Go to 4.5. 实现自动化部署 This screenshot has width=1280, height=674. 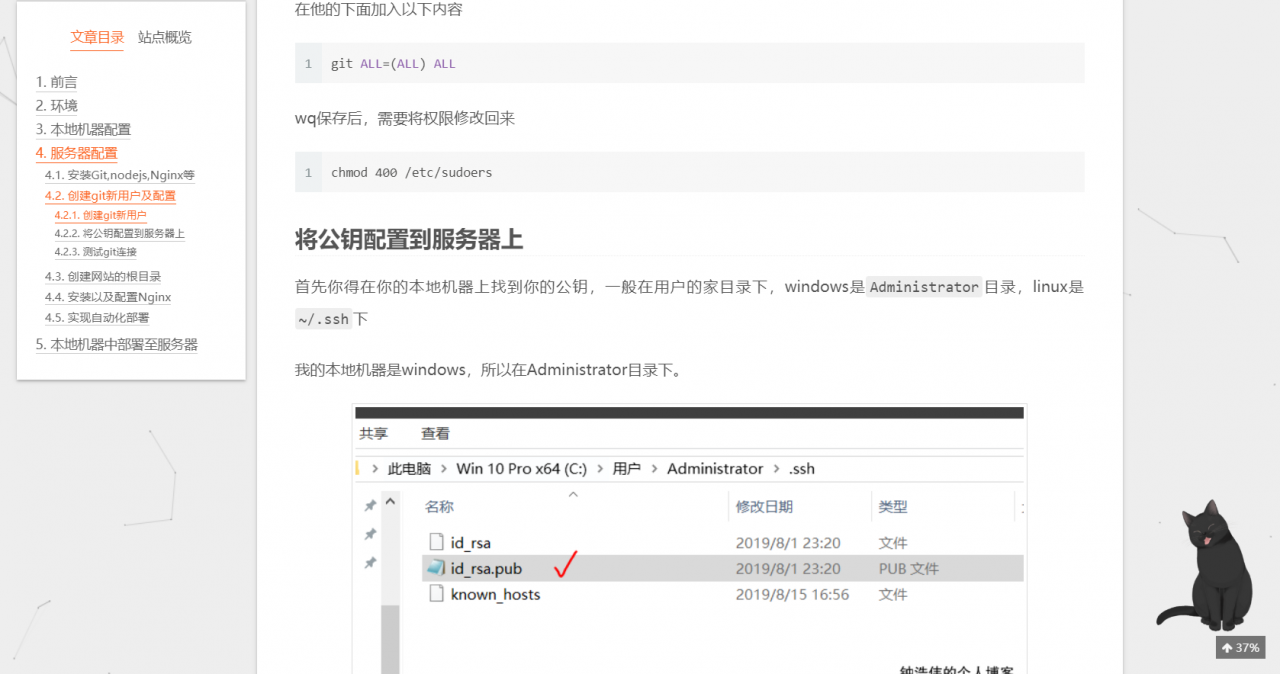[x=96, y=318]
